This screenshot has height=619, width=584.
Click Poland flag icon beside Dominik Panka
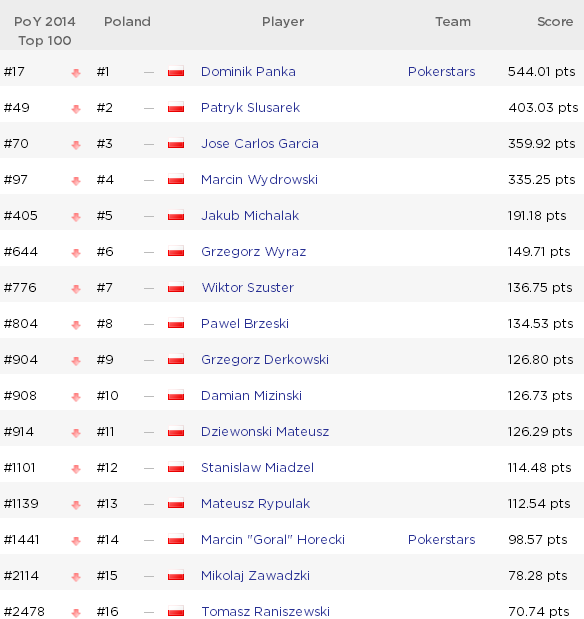tap(176, 71)
